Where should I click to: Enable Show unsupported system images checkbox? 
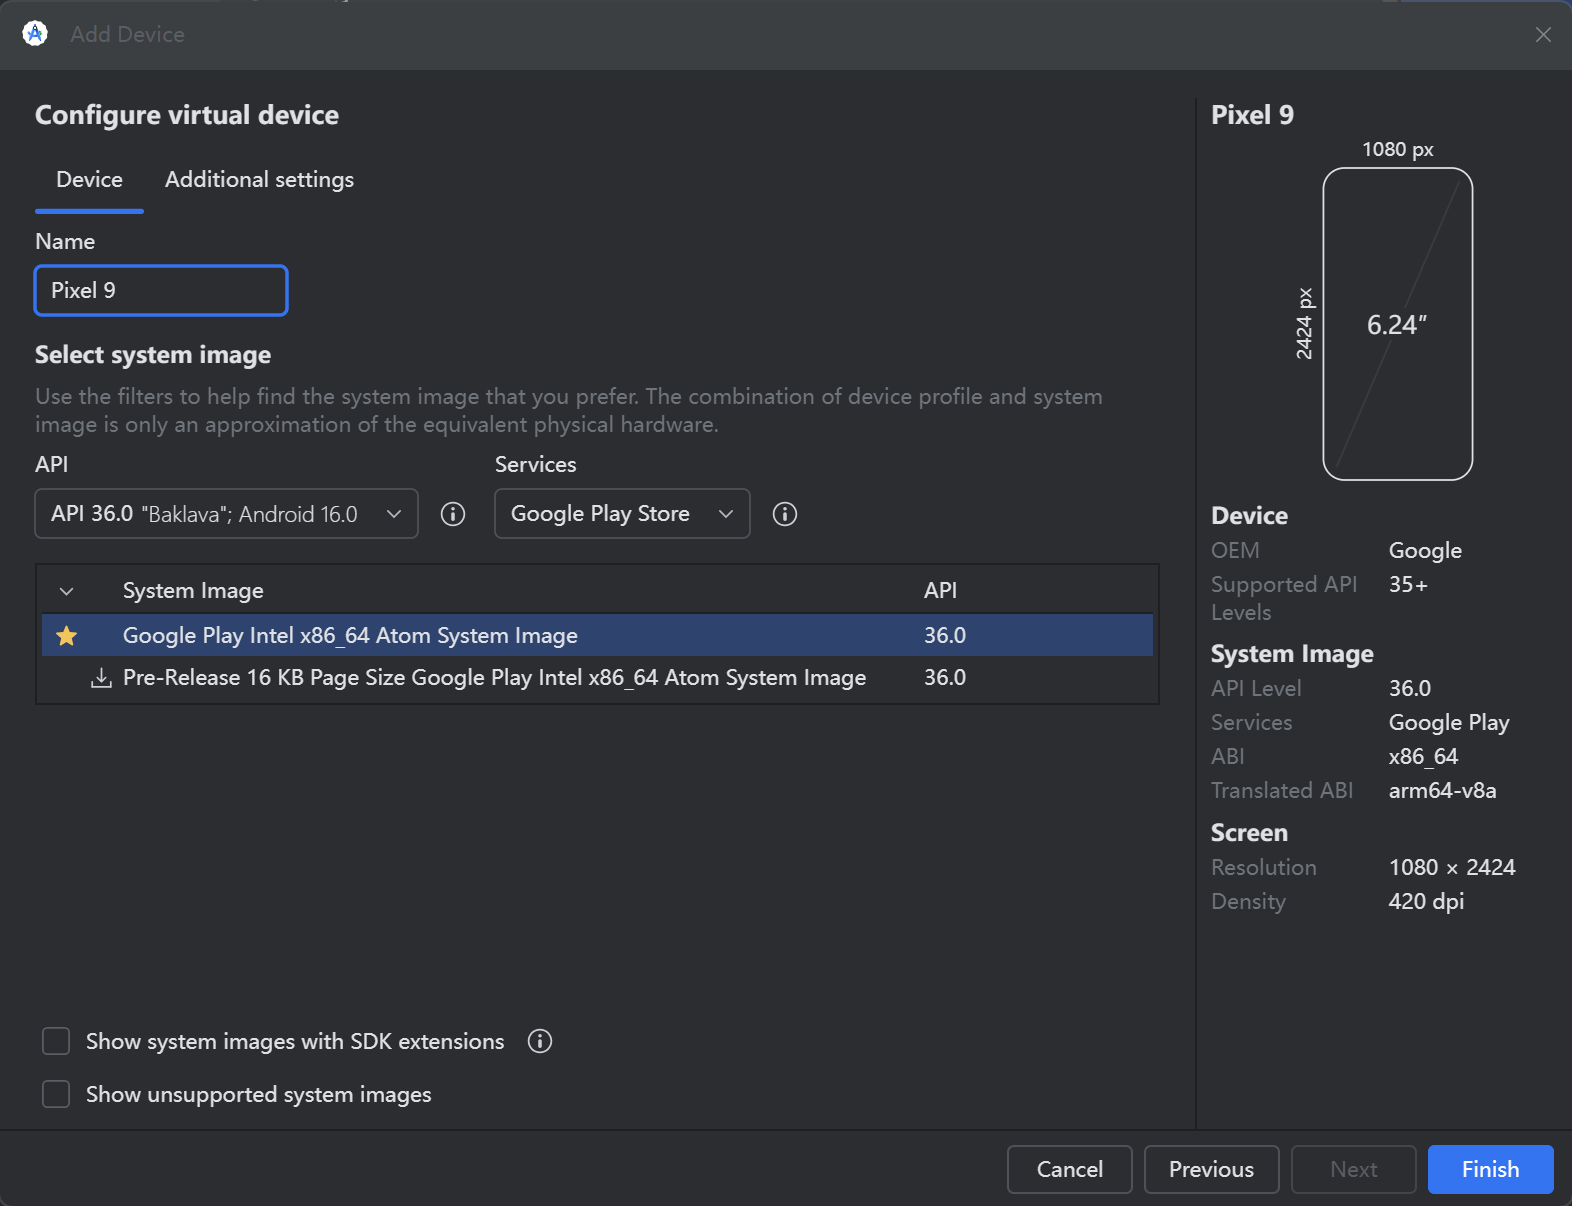coord(56,1094)
